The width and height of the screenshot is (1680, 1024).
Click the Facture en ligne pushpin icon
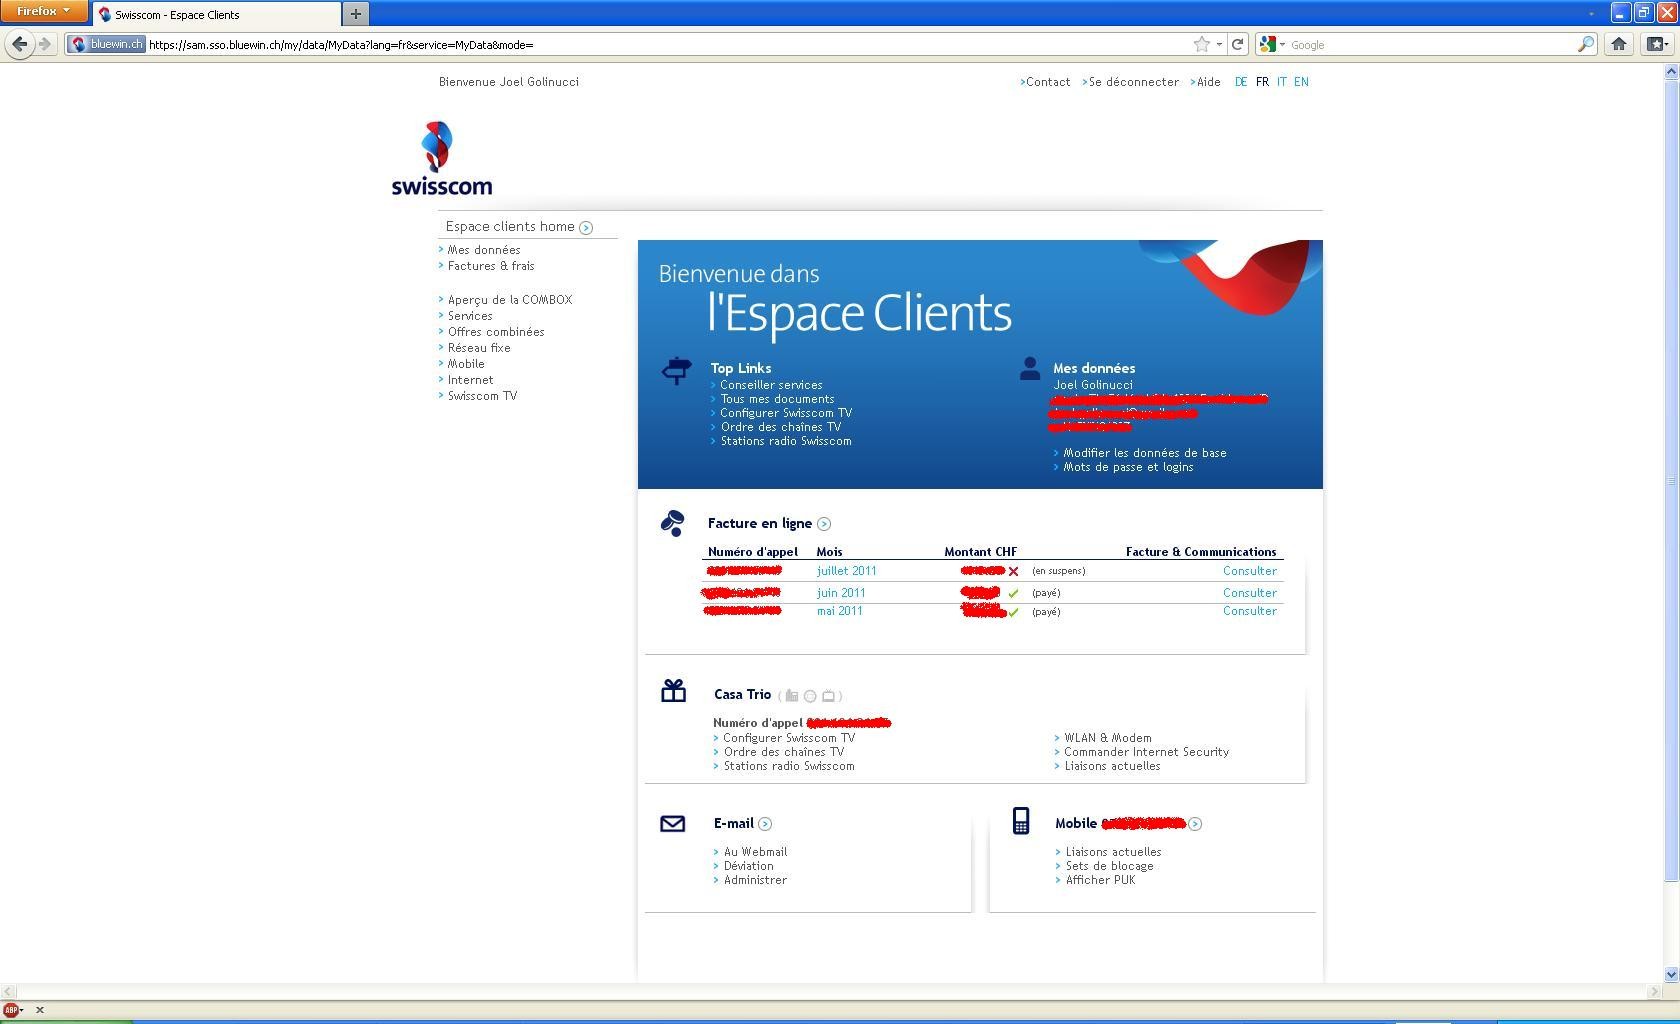coord(673,521)
